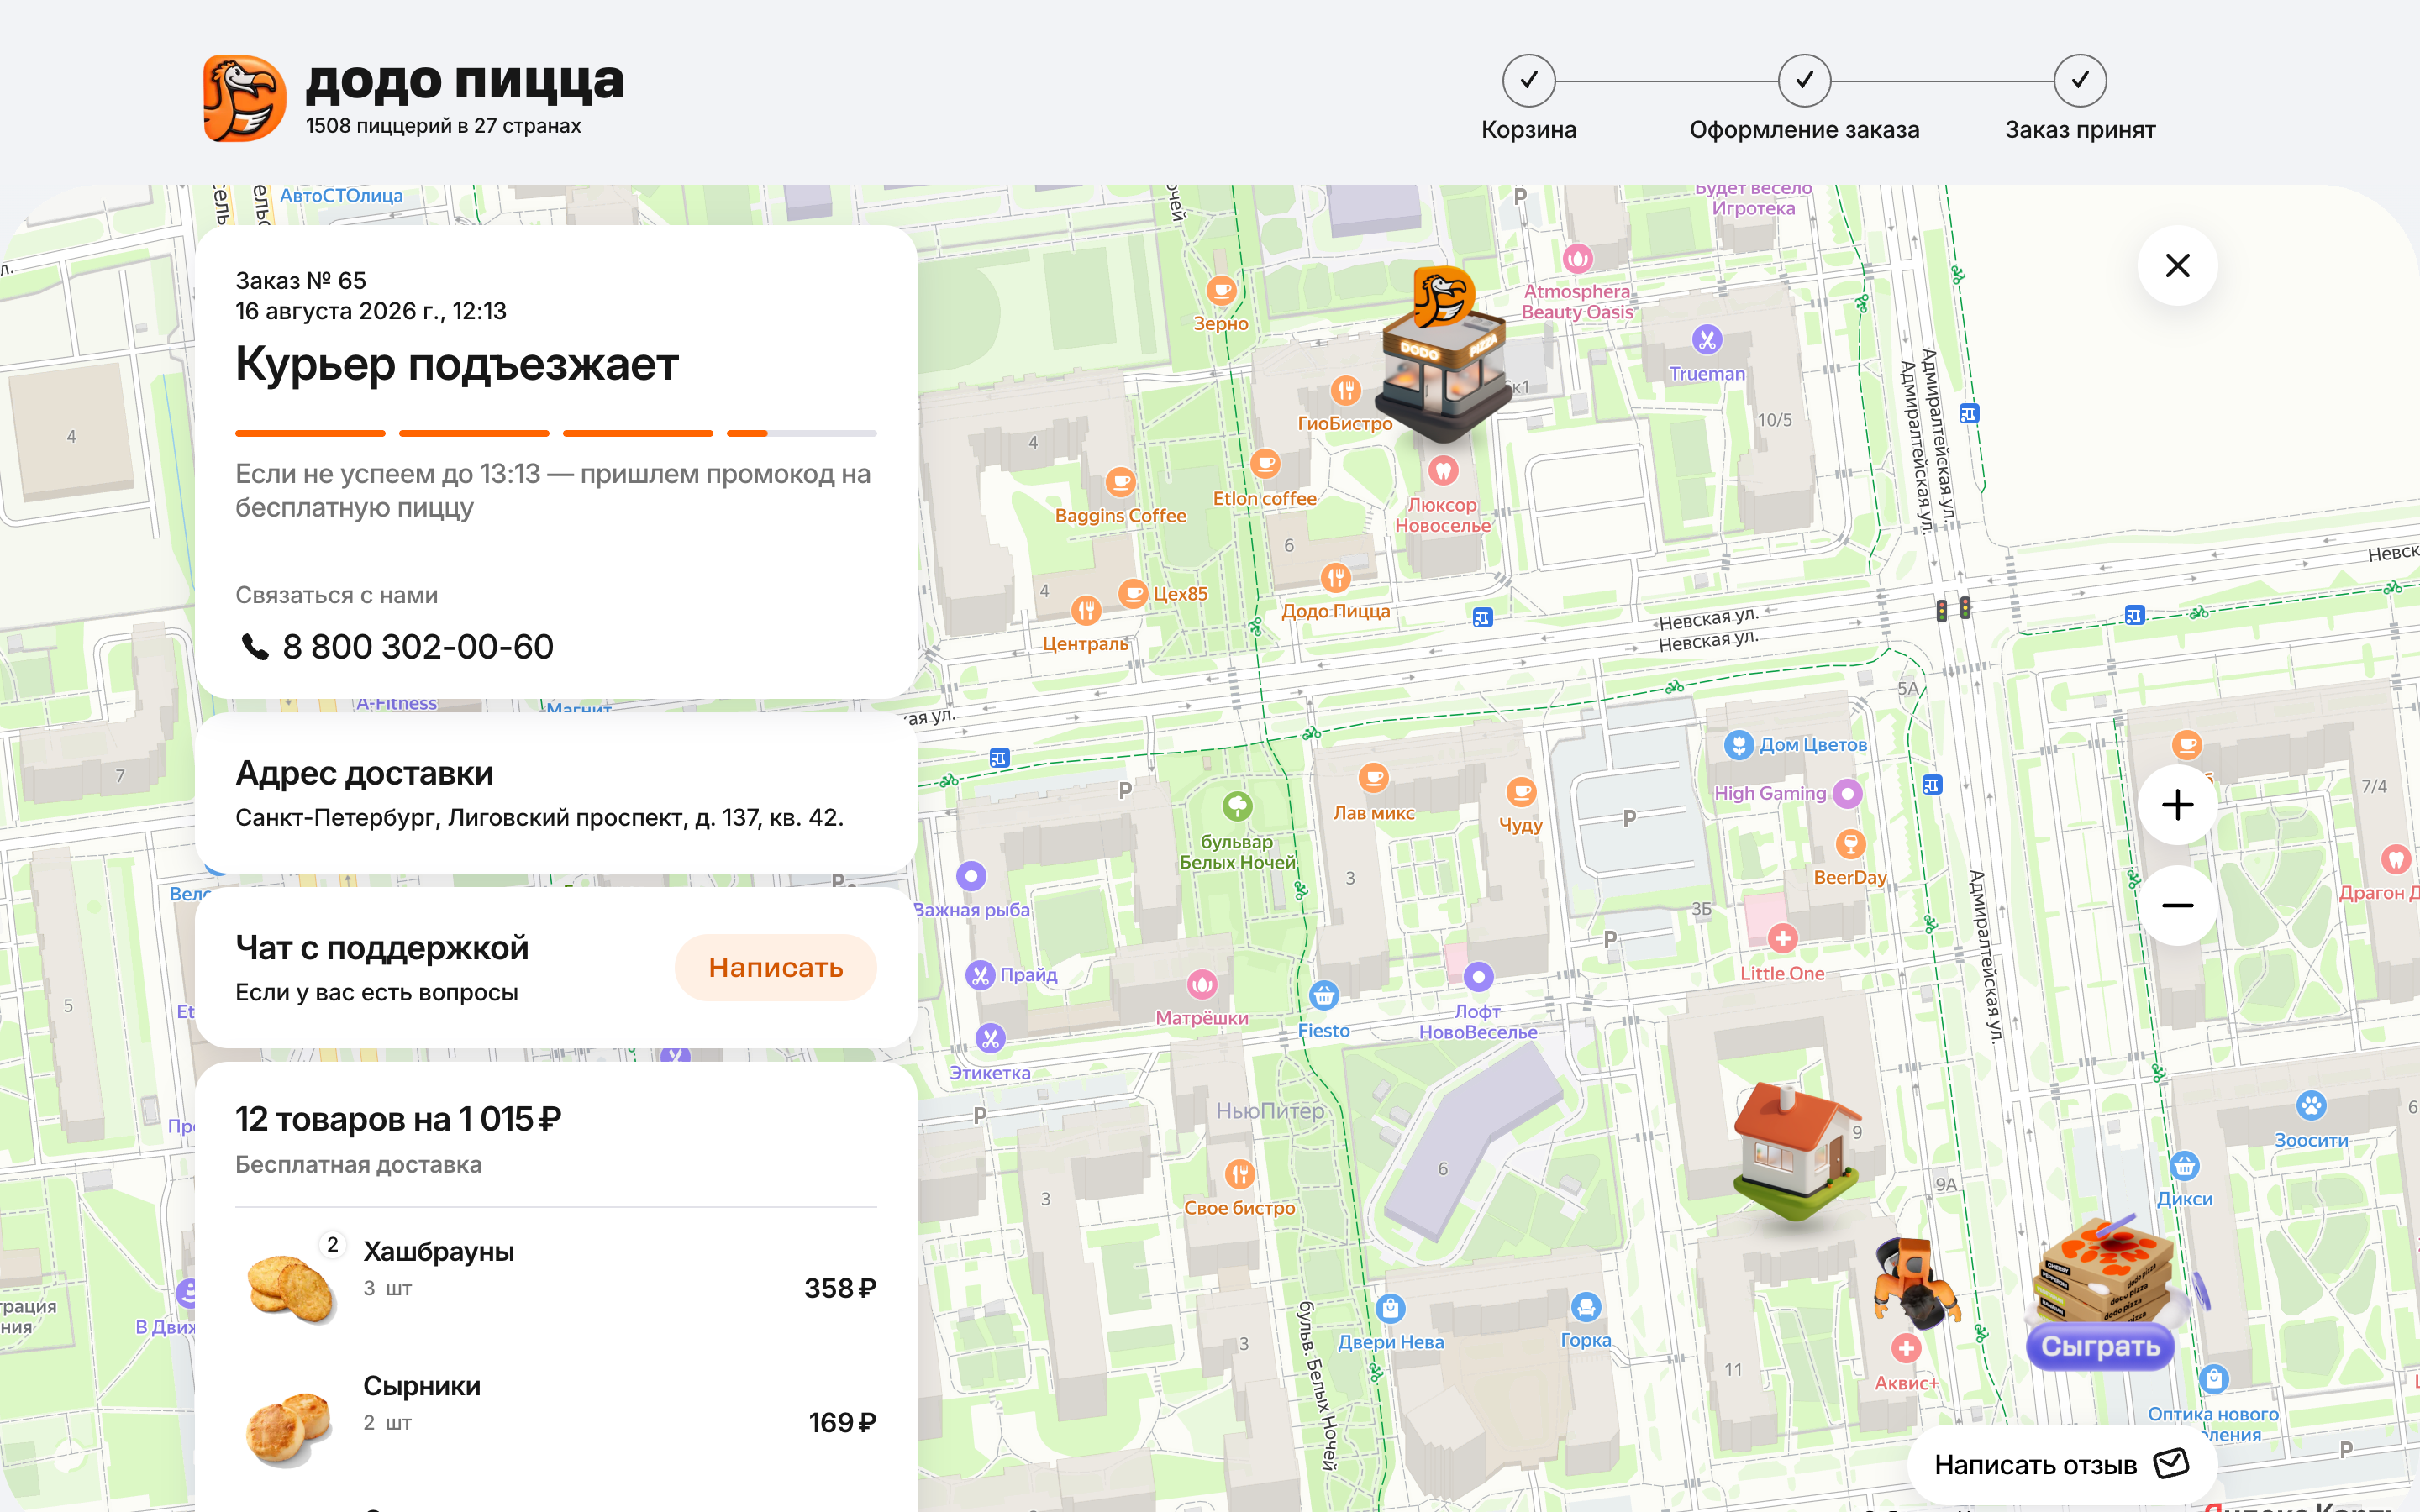Click the Матрёшки map marker
Image resolution: width=2420 pixels, height=1512 pixels.
1202,985
